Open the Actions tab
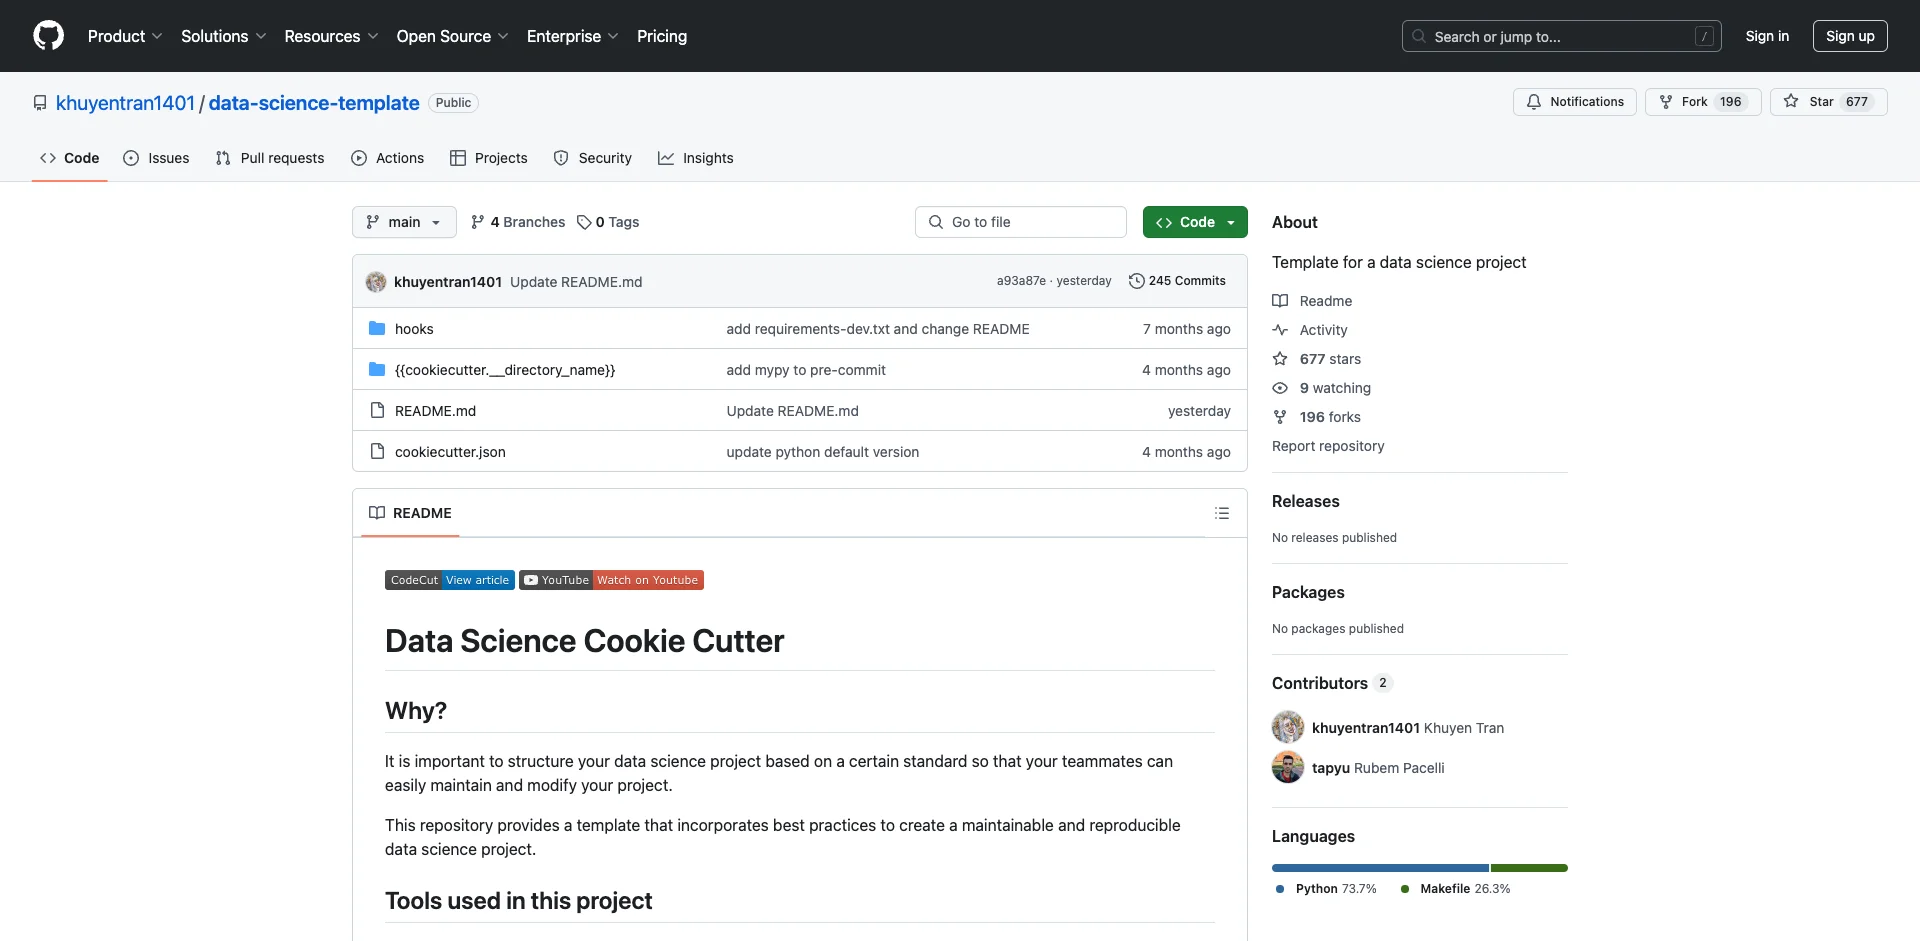The height and width of the screenshot is (941, 1920). 388,158
